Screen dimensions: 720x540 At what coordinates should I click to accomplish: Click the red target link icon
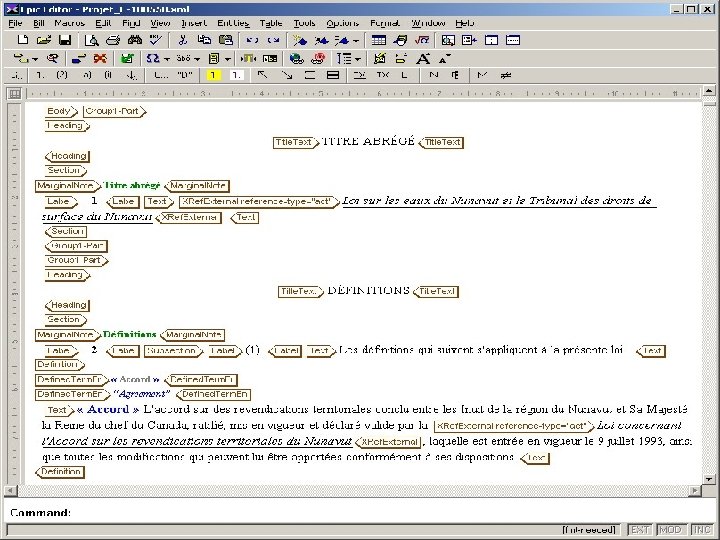318,58
